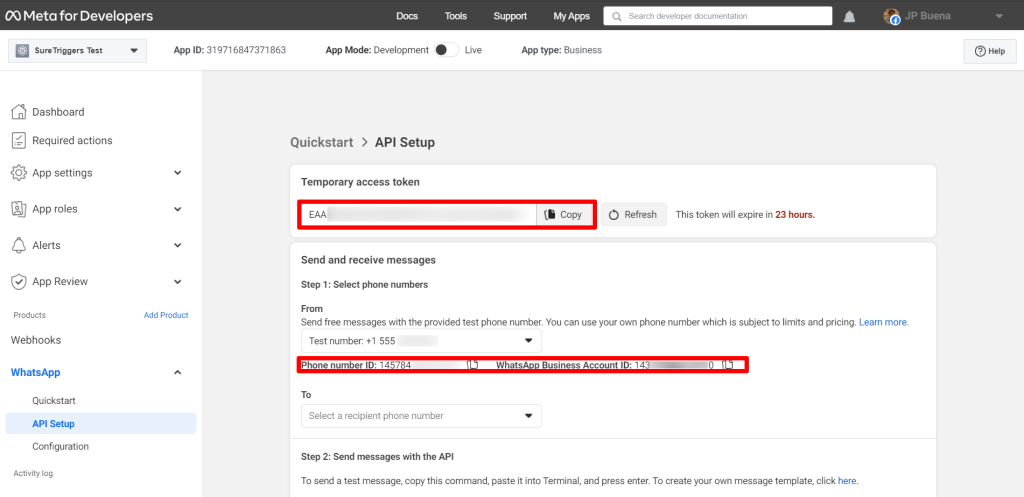1024x497 pixels.
Task: Copy the WhatsApp Business Account ID
Action: coord(729,366)
